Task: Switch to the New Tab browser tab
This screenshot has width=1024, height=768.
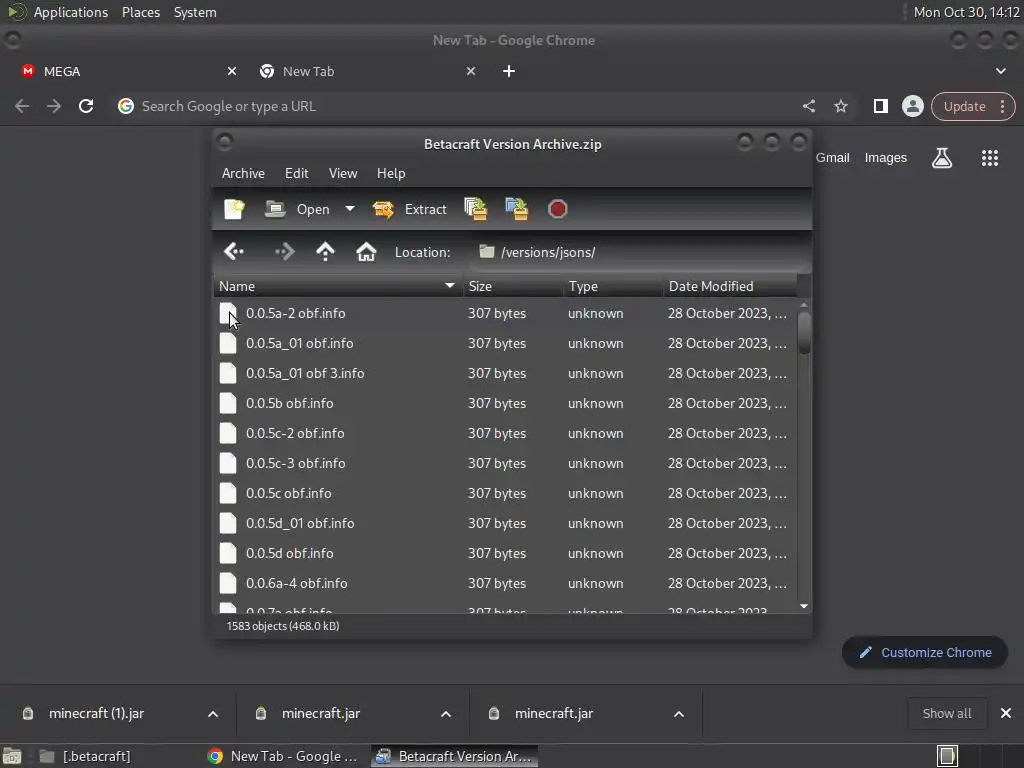Action: [x=366, y=71]
